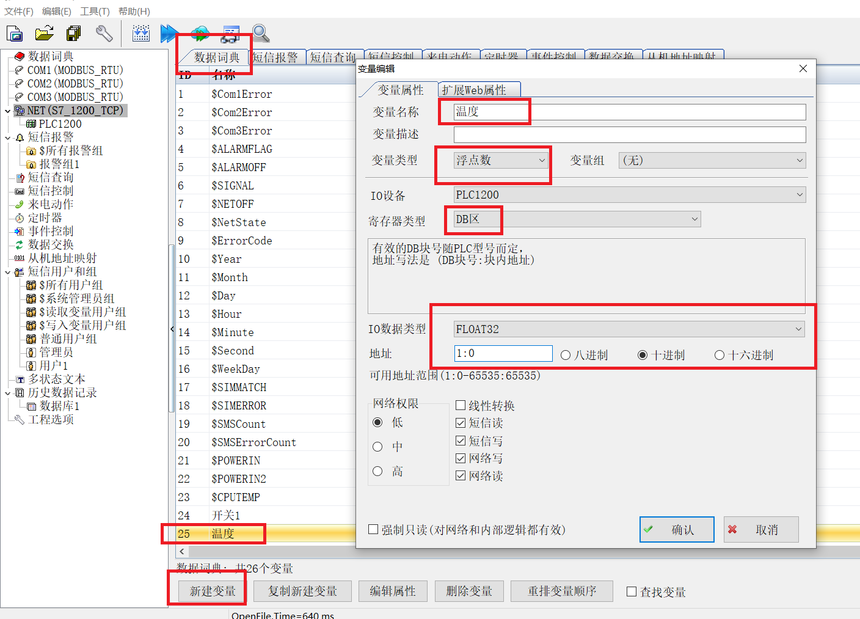Click 删除变量 button
The width and height of the screenshot is (860, 619).
click(x=468, y=591)
